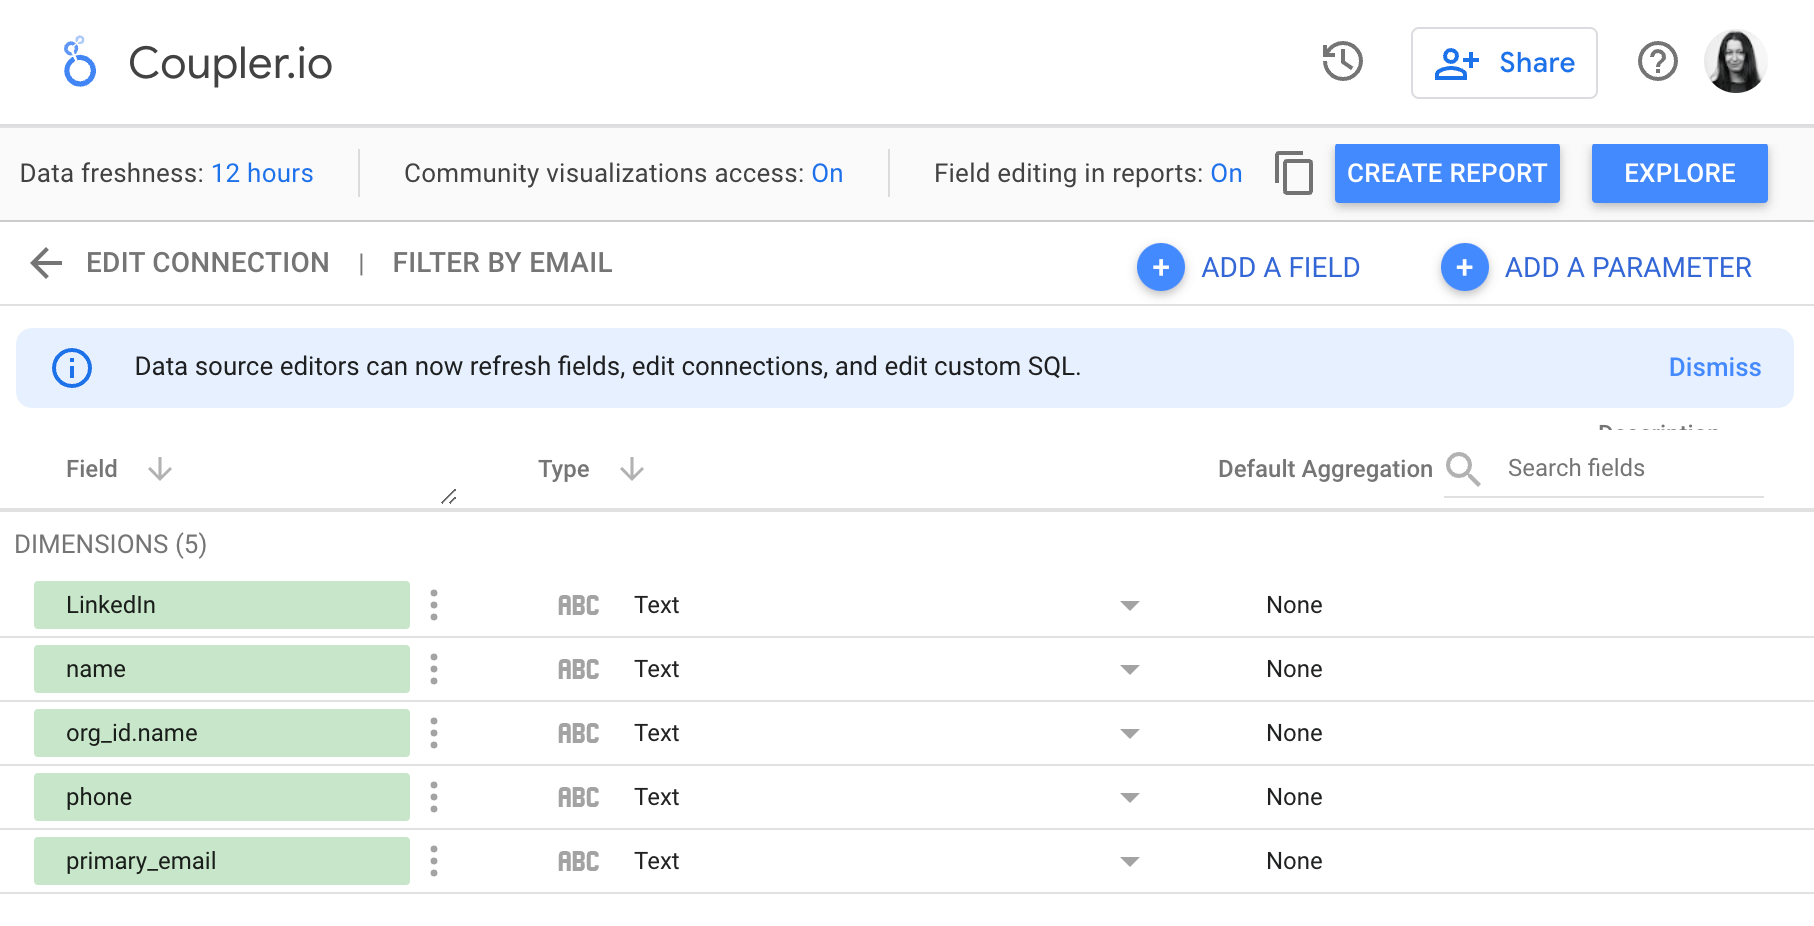The image size is (1814, 926).
Task: Switch to the Filter by Email tab
Action: coord(501,263)
